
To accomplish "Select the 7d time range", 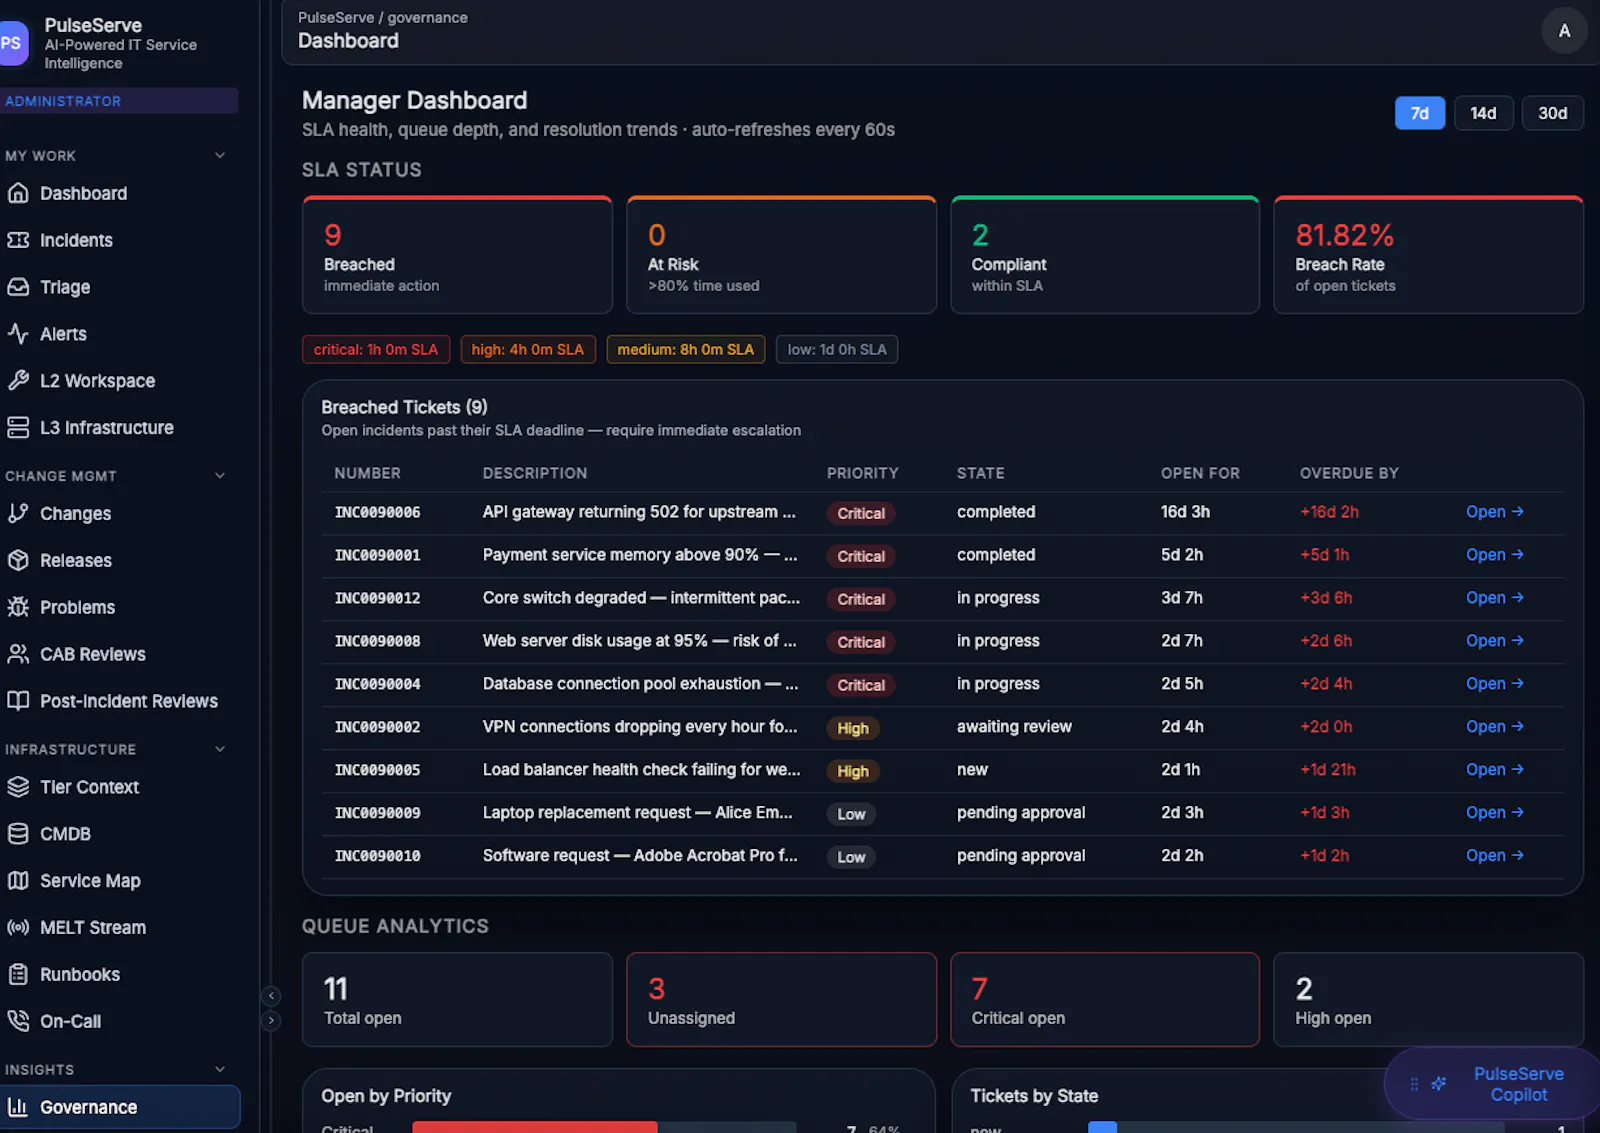I will tap(1420, 113).
